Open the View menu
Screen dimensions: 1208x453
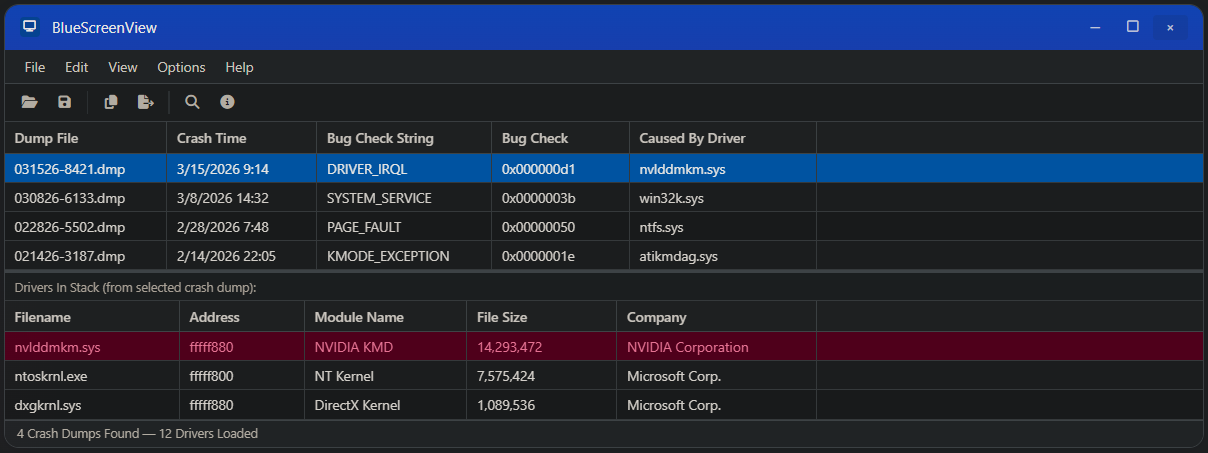tap(123, 67)
